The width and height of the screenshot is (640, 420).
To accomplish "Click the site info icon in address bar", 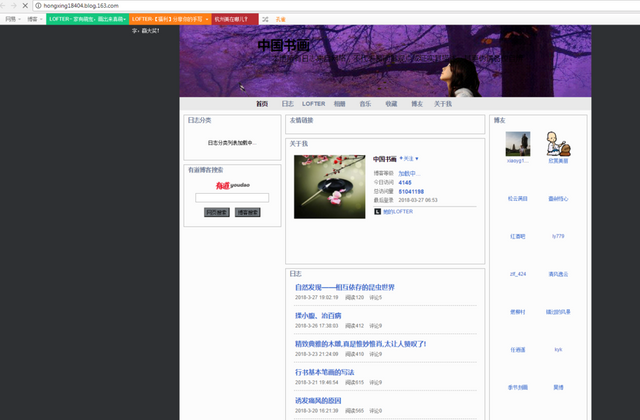I will 38,6.
